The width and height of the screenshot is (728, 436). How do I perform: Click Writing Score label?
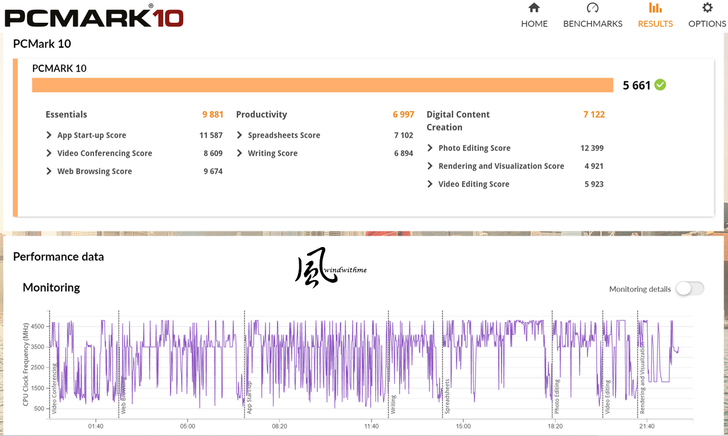point(273,153)
